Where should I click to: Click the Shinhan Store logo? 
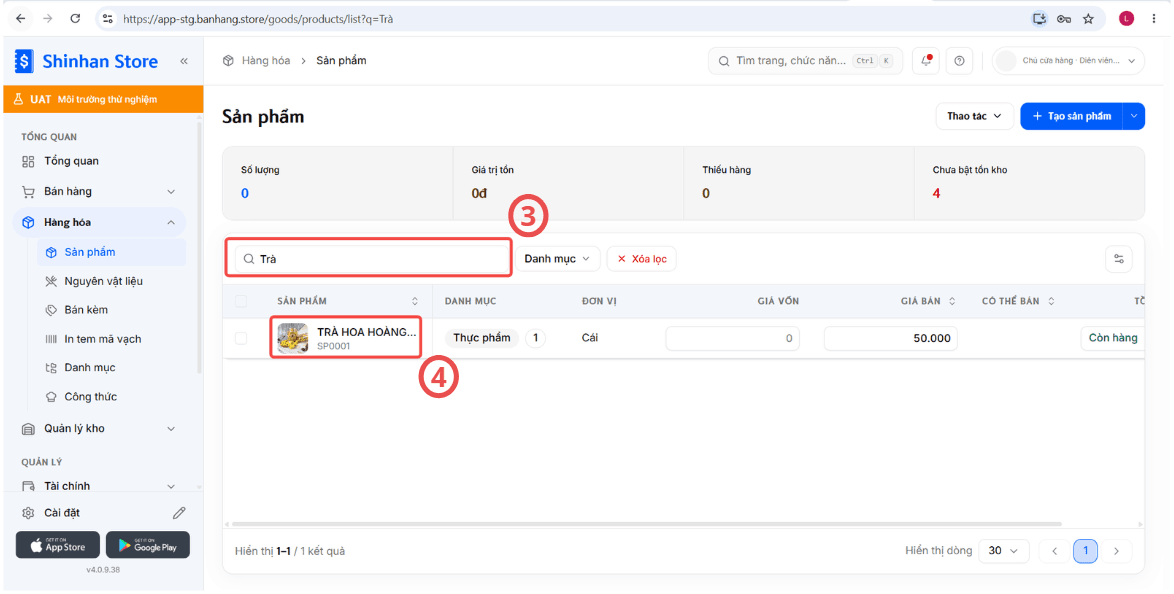(x=86, y=61)
